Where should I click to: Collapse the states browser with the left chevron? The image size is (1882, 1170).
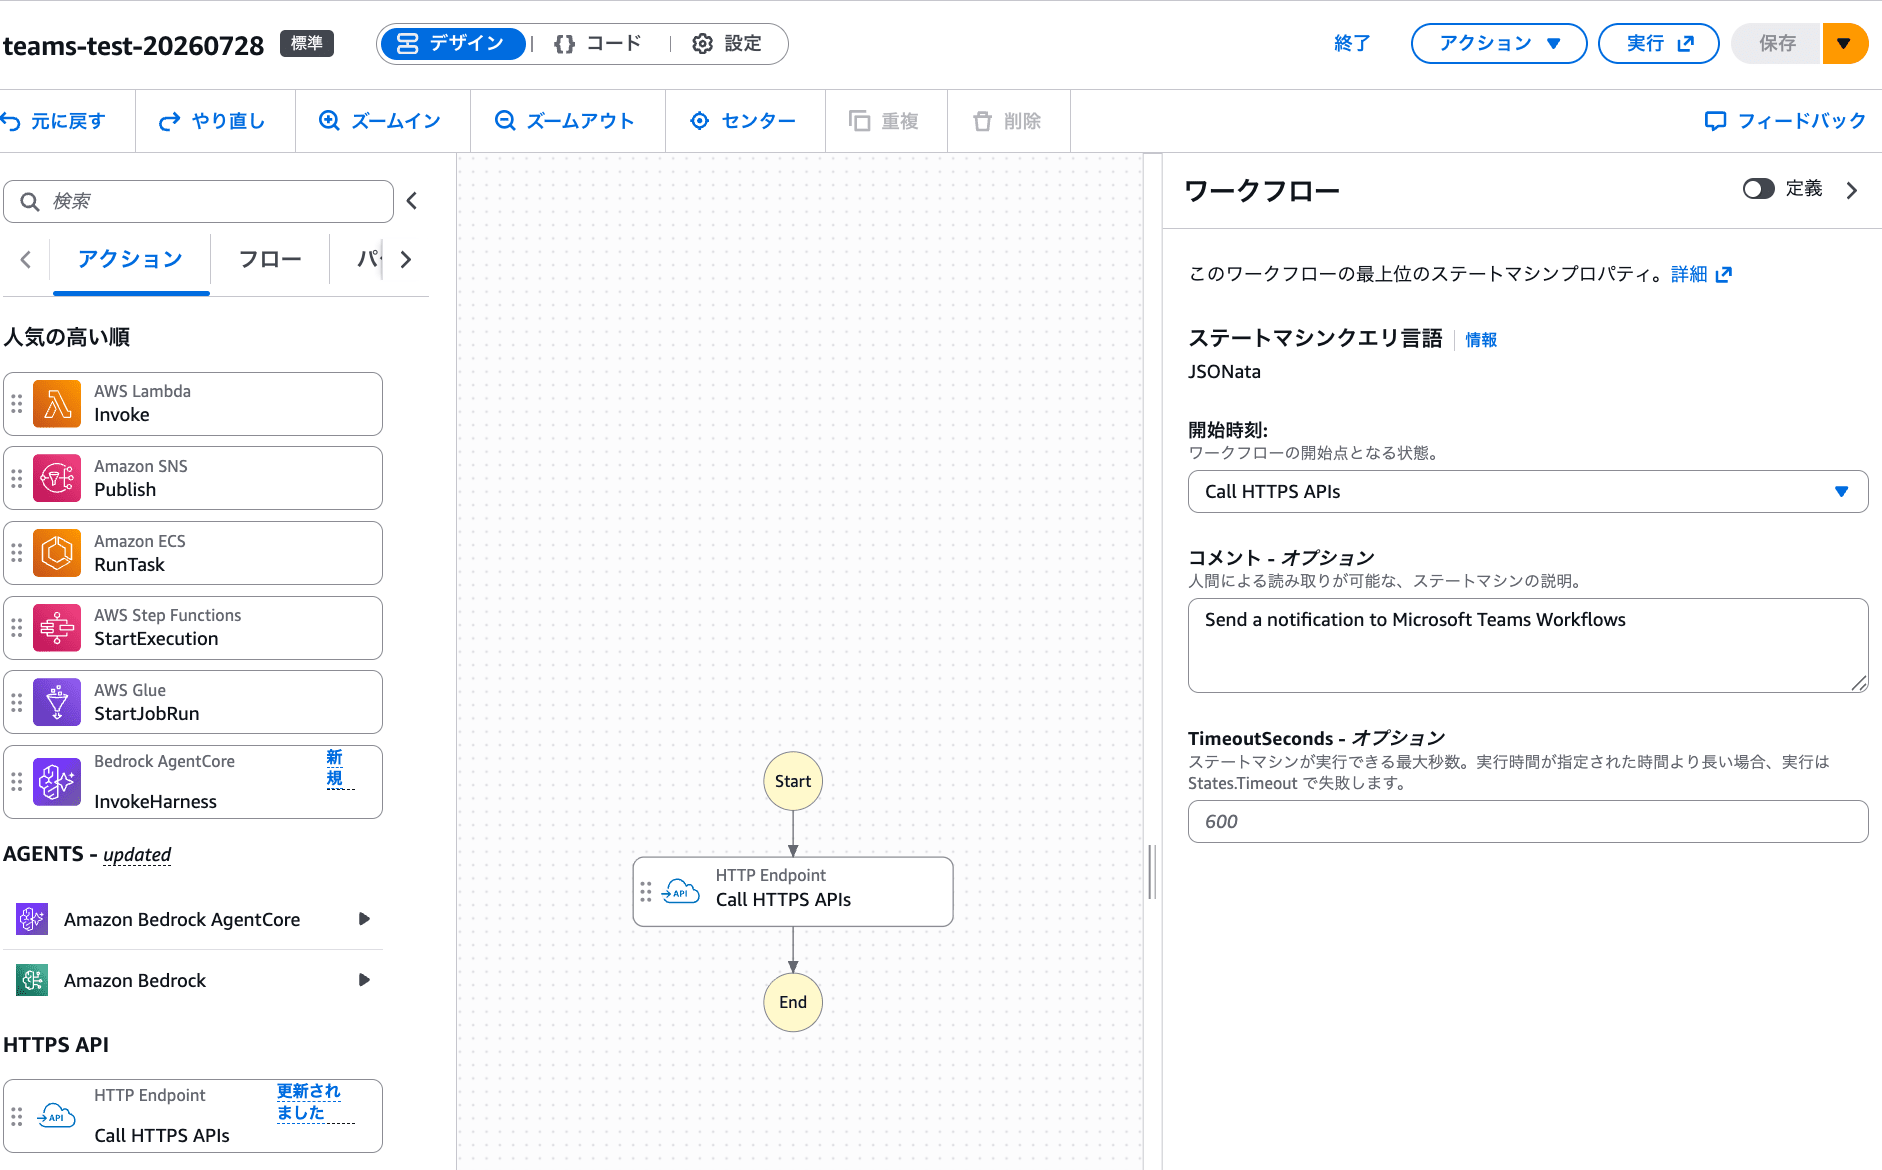(x=412, y=201)
